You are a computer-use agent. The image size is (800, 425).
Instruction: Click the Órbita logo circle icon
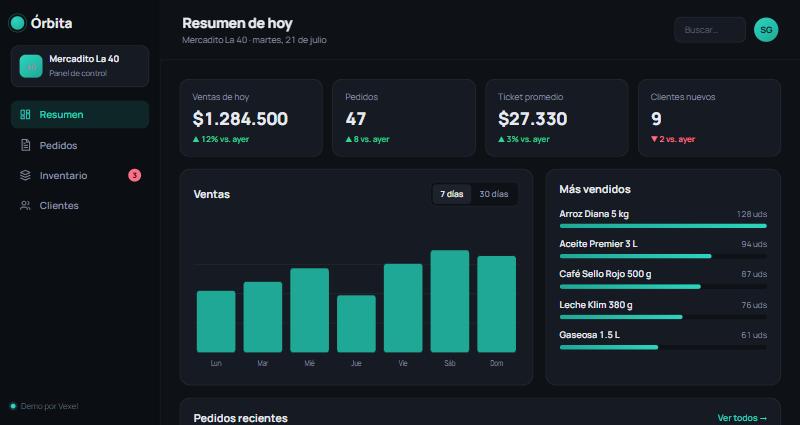tap(17, 23)
